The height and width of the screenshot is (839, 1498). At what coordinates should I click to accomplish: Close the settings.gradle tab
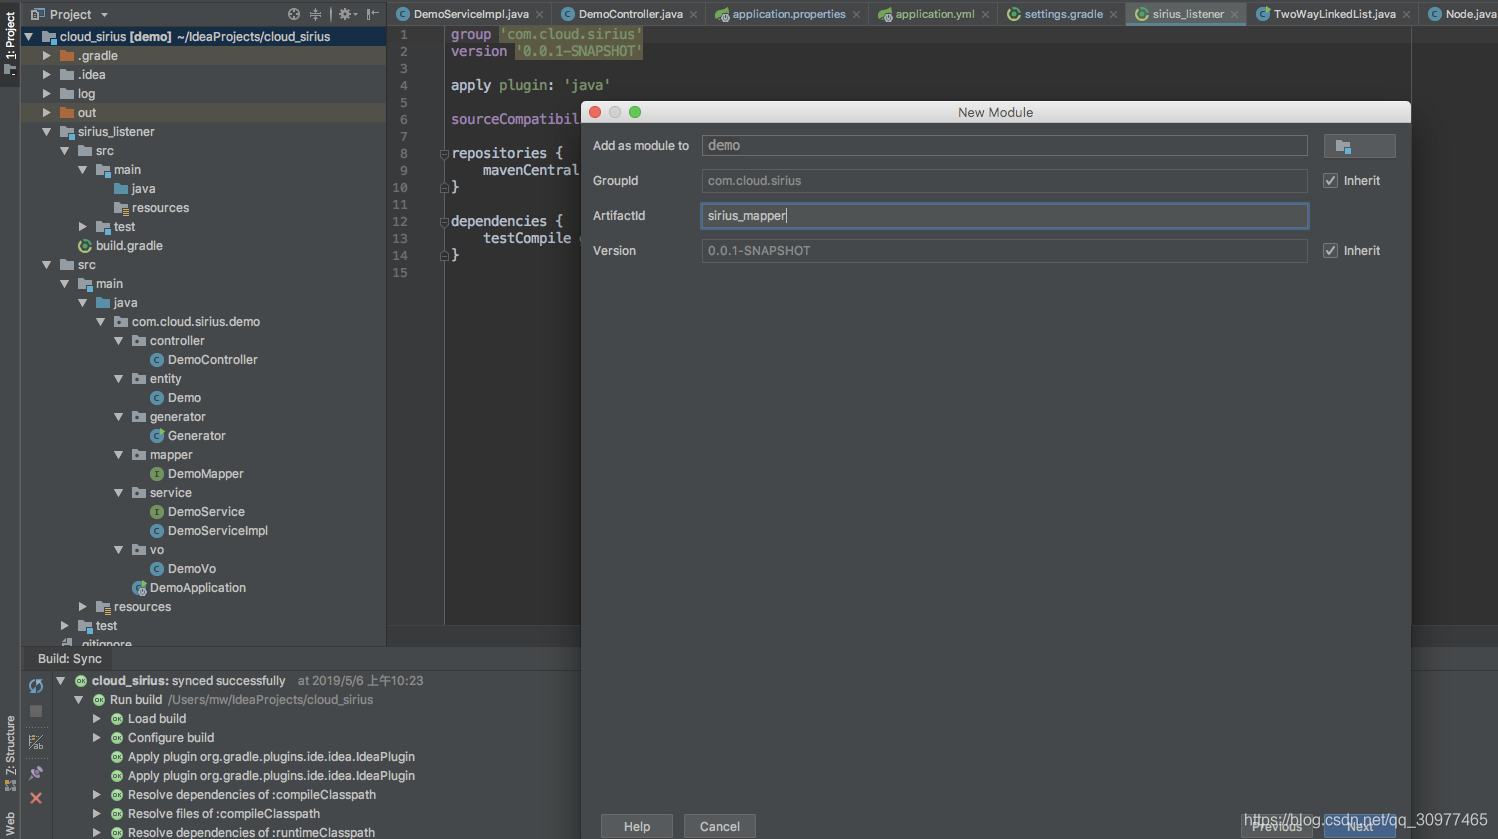click(1114, 15)
